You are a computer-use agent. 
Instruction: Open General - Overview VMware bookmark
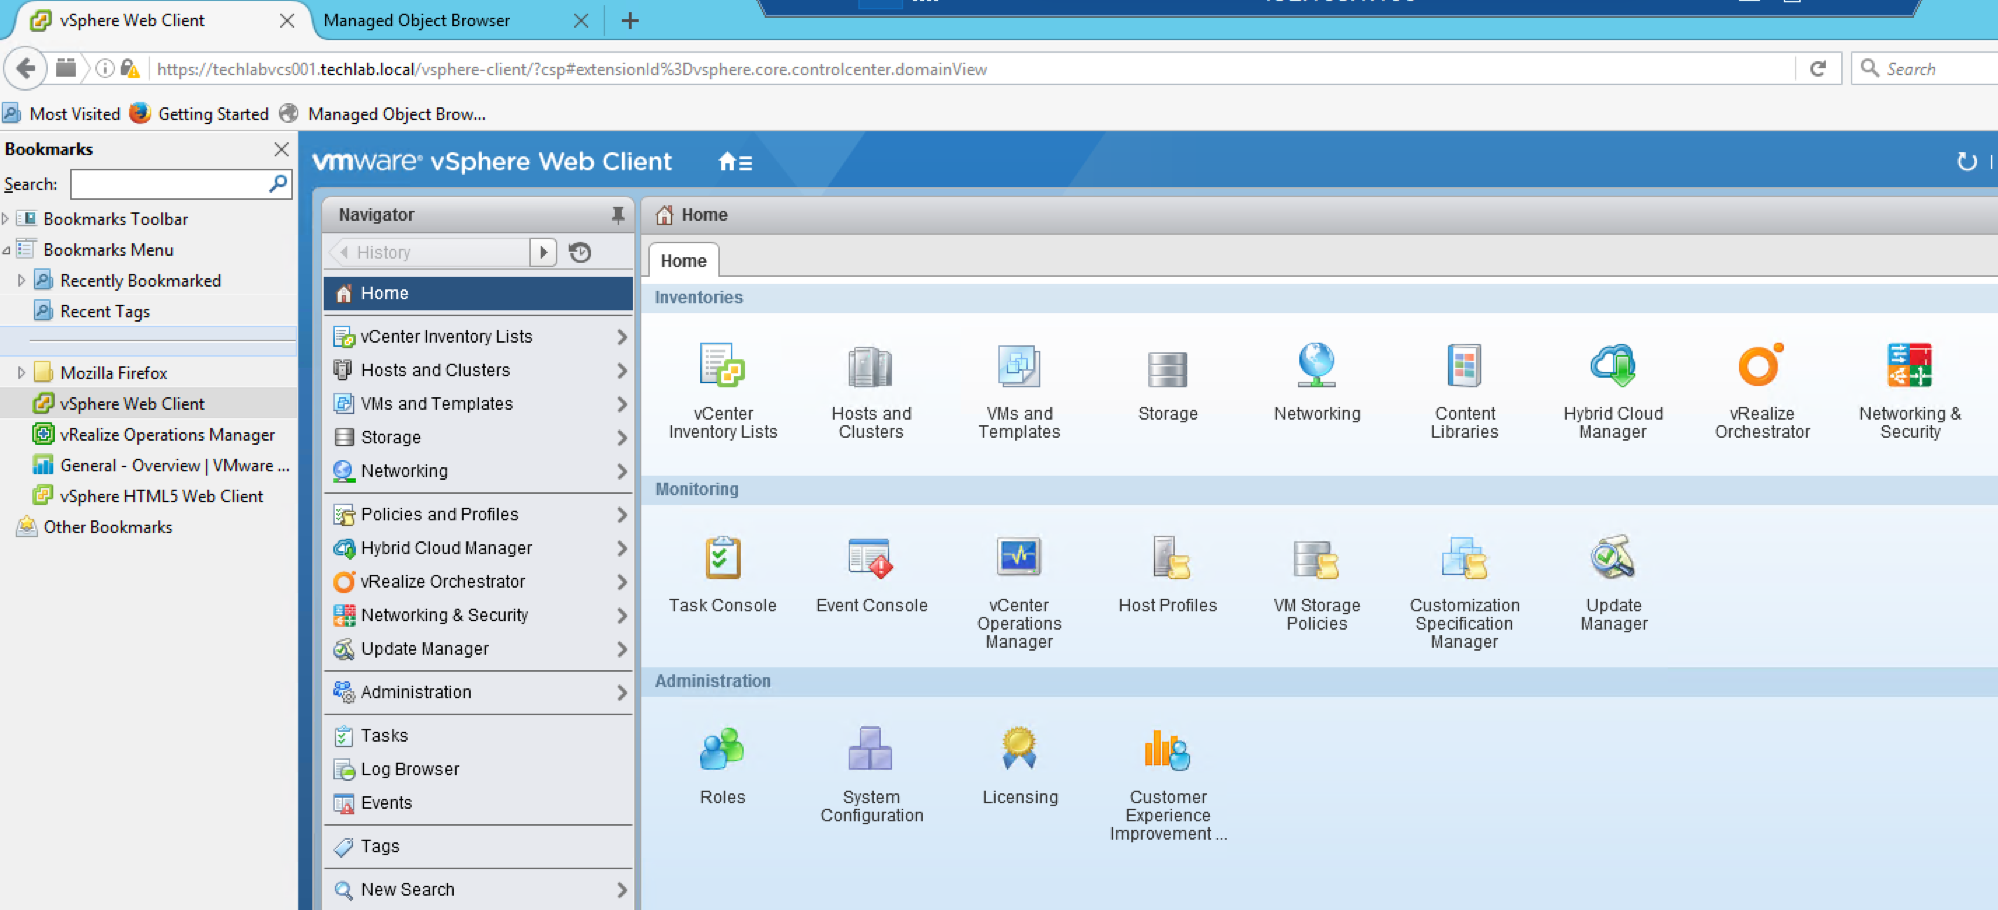pos(162,466)
